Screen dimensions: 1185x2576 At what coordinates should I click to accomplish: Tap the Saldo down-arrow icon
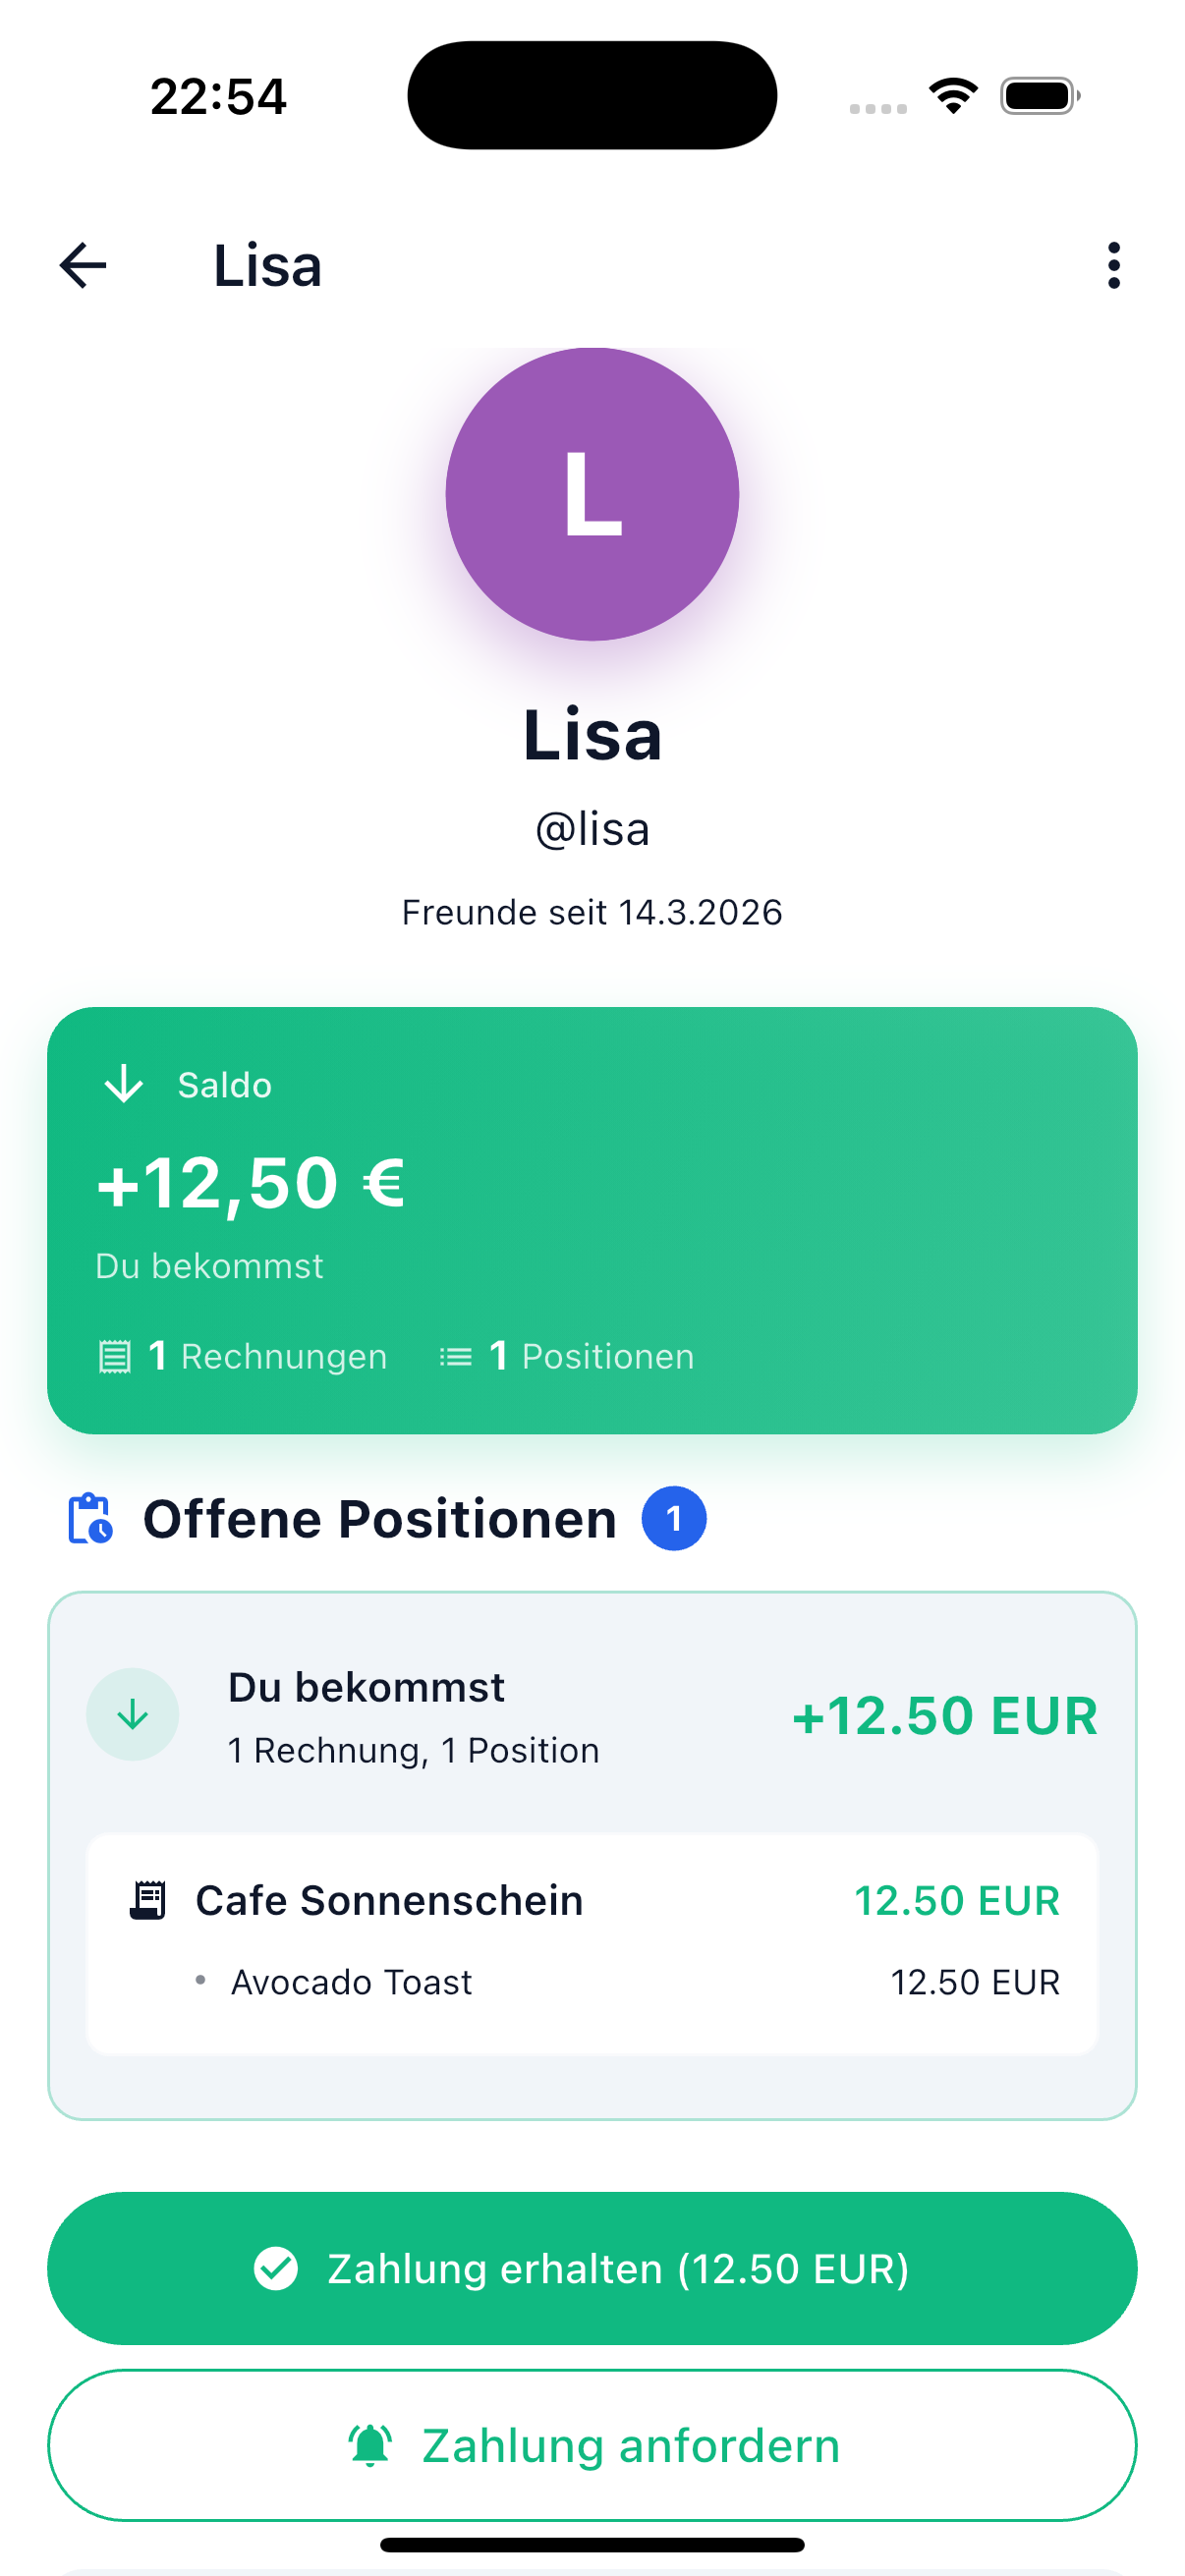click(124, 1084)
